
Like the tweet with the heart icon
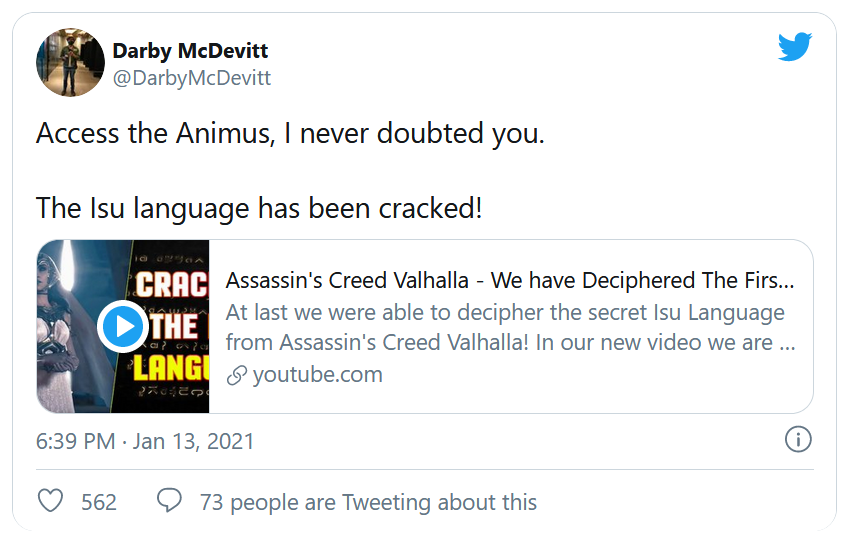(x=50, y=501)
